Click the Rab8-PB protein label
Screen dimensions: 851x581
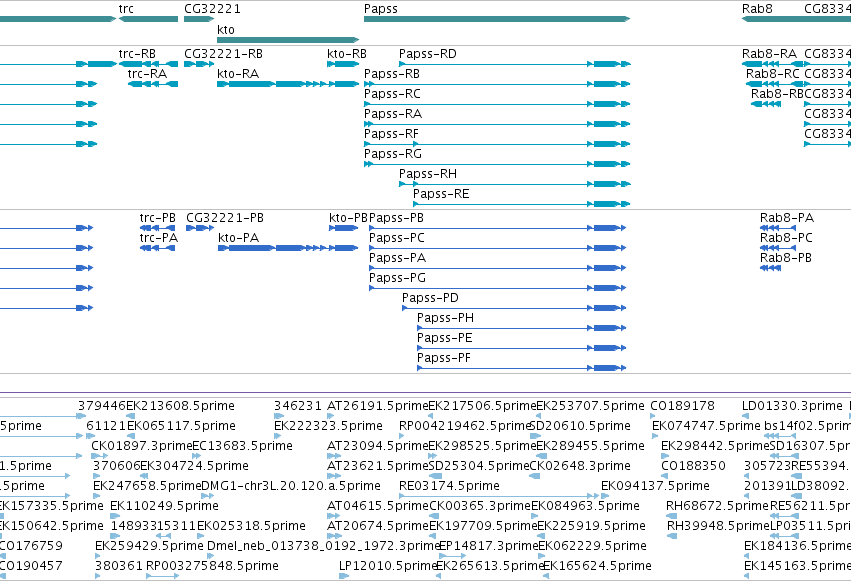pos(786,258)
